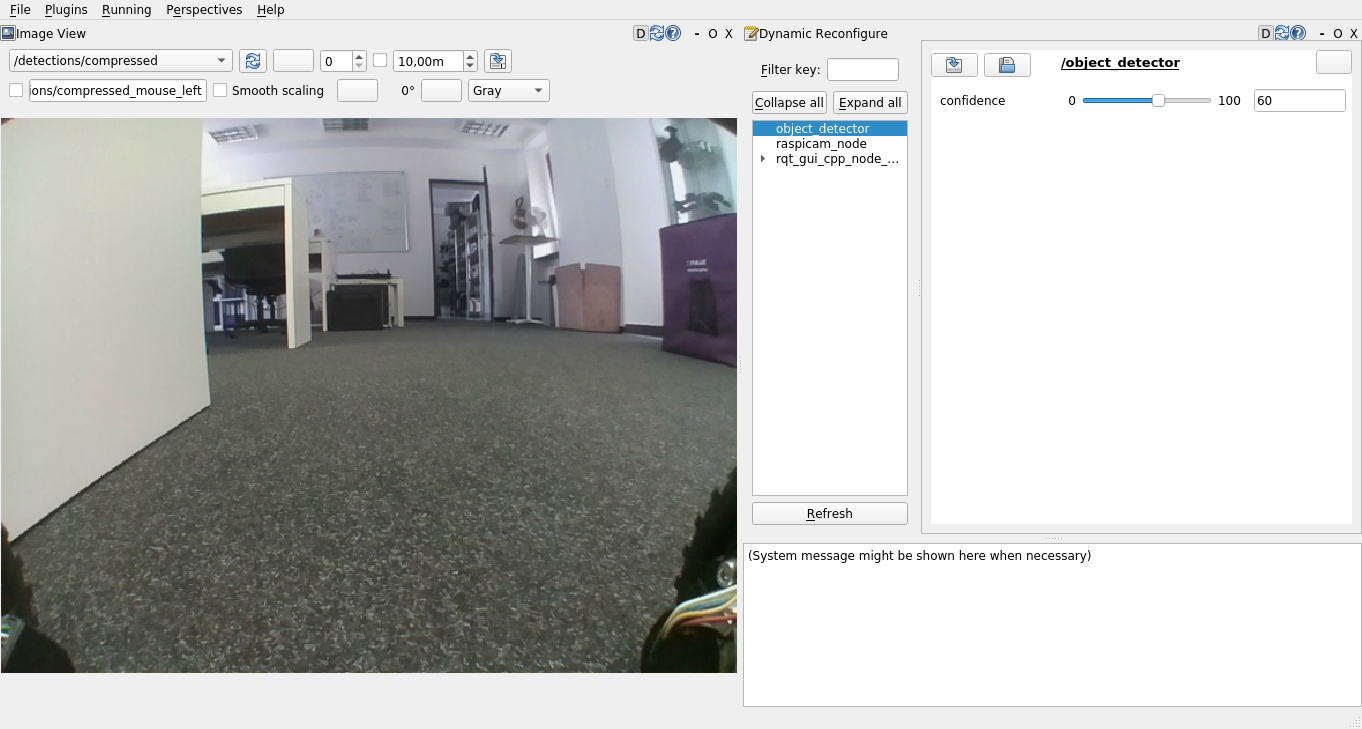Open the Plugins menu
This screenshot has width=1362, height=729.
click(66, 10)
